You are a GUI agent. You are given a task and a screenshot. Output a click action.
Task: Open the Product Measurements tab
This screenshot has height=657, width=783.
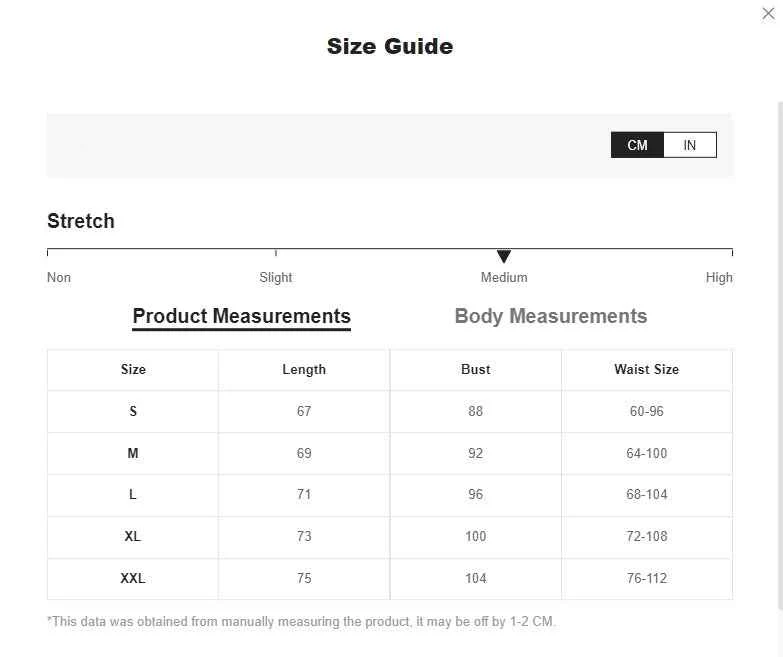pyautogui.click(x=242, y=317)
